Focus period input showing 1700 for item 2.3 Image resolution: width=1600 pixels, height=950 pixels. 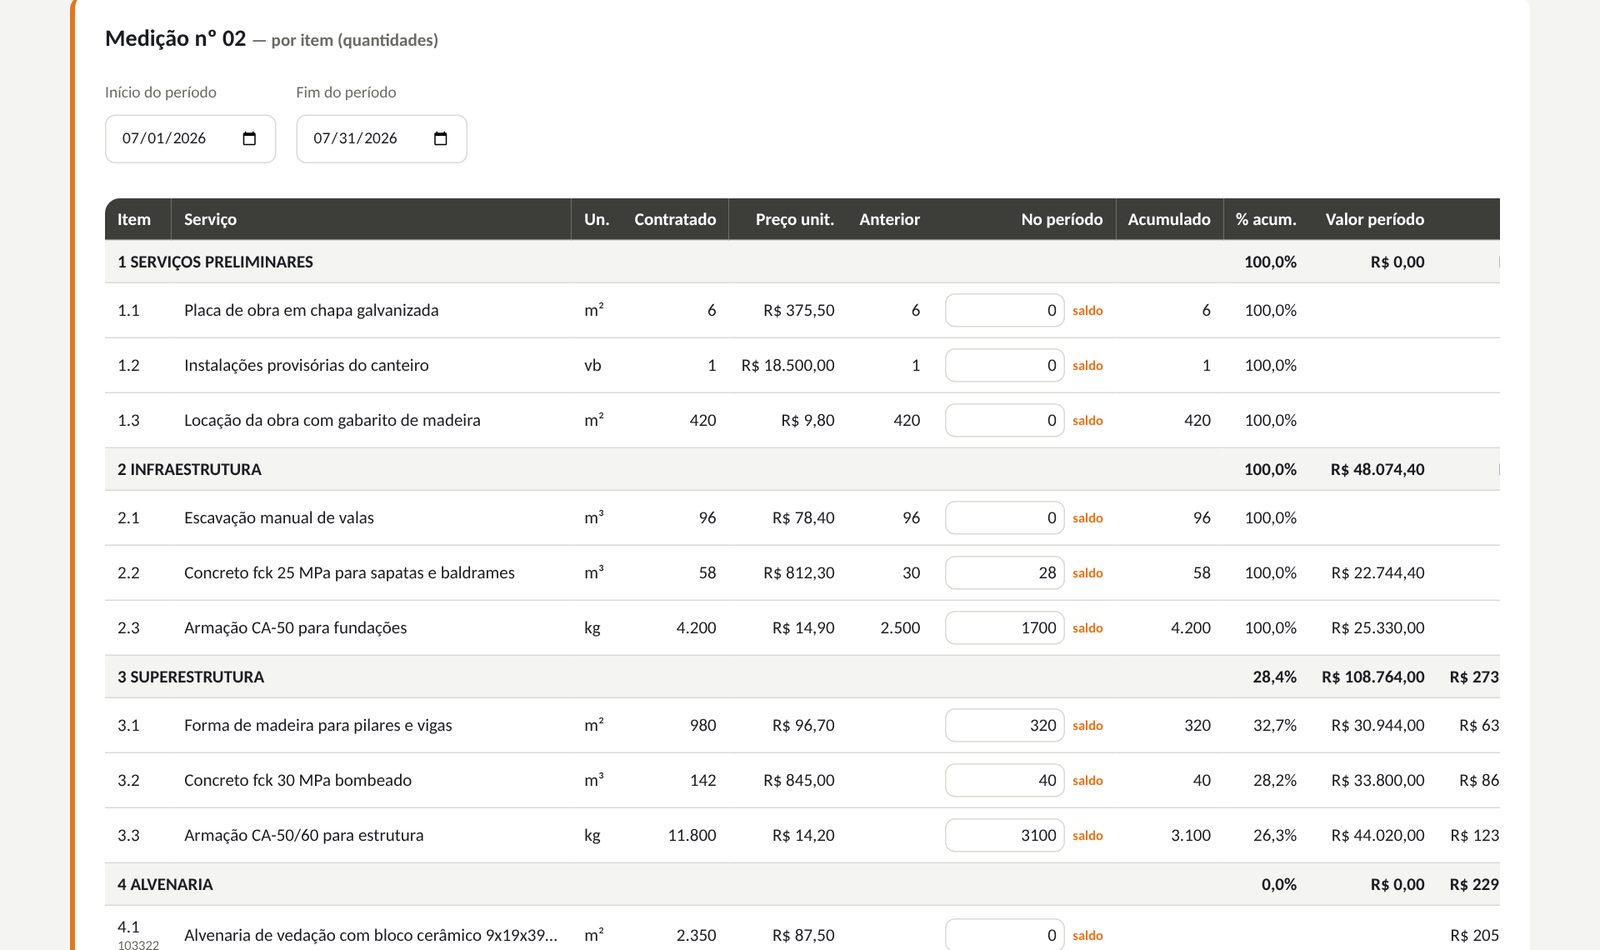(x=1004, y=628)
